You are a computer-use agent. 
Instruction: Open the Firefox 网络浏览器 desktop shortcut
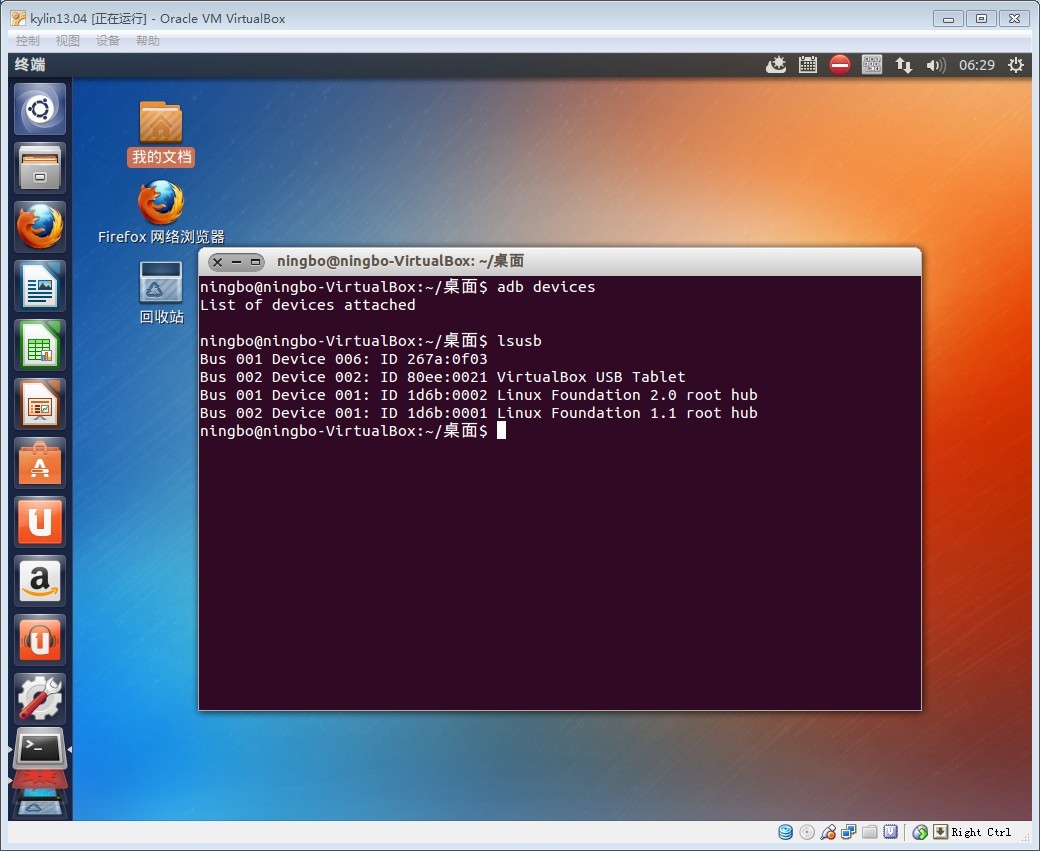click(161, 212)
